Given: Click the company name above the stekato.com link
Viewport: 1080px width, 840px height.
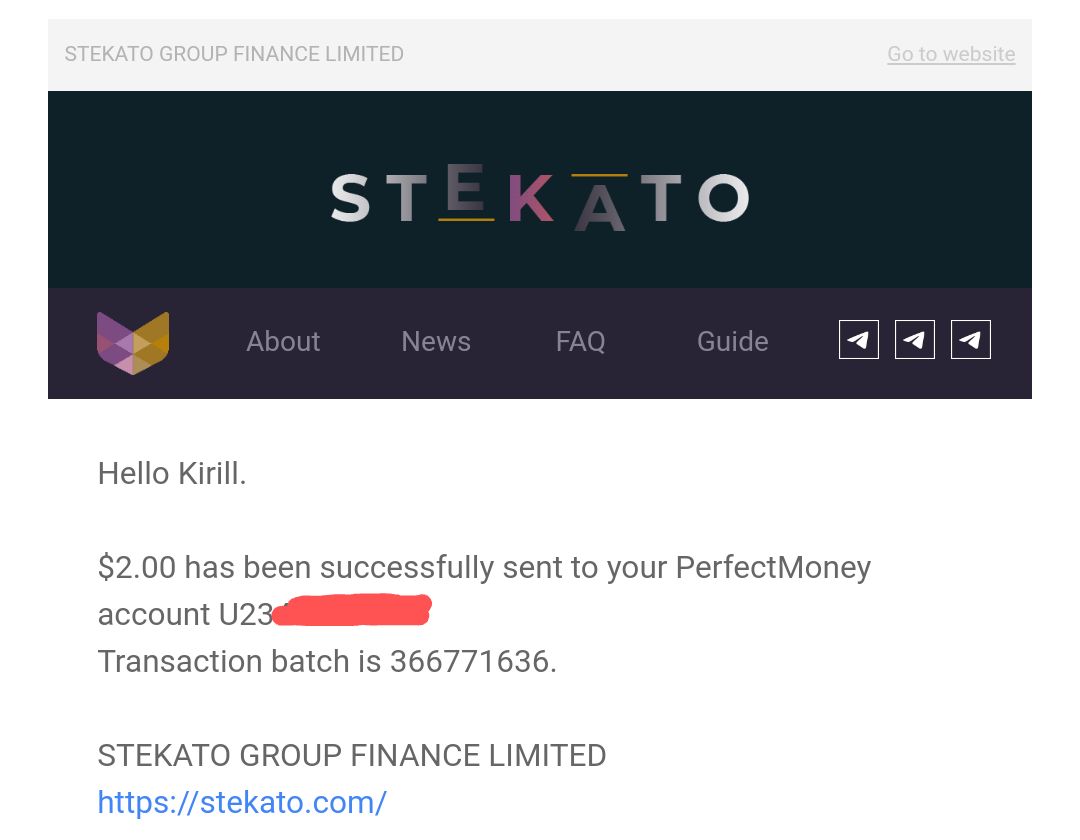Looking at the screenshot, I should pyautogui.click(x=352, y=755).
